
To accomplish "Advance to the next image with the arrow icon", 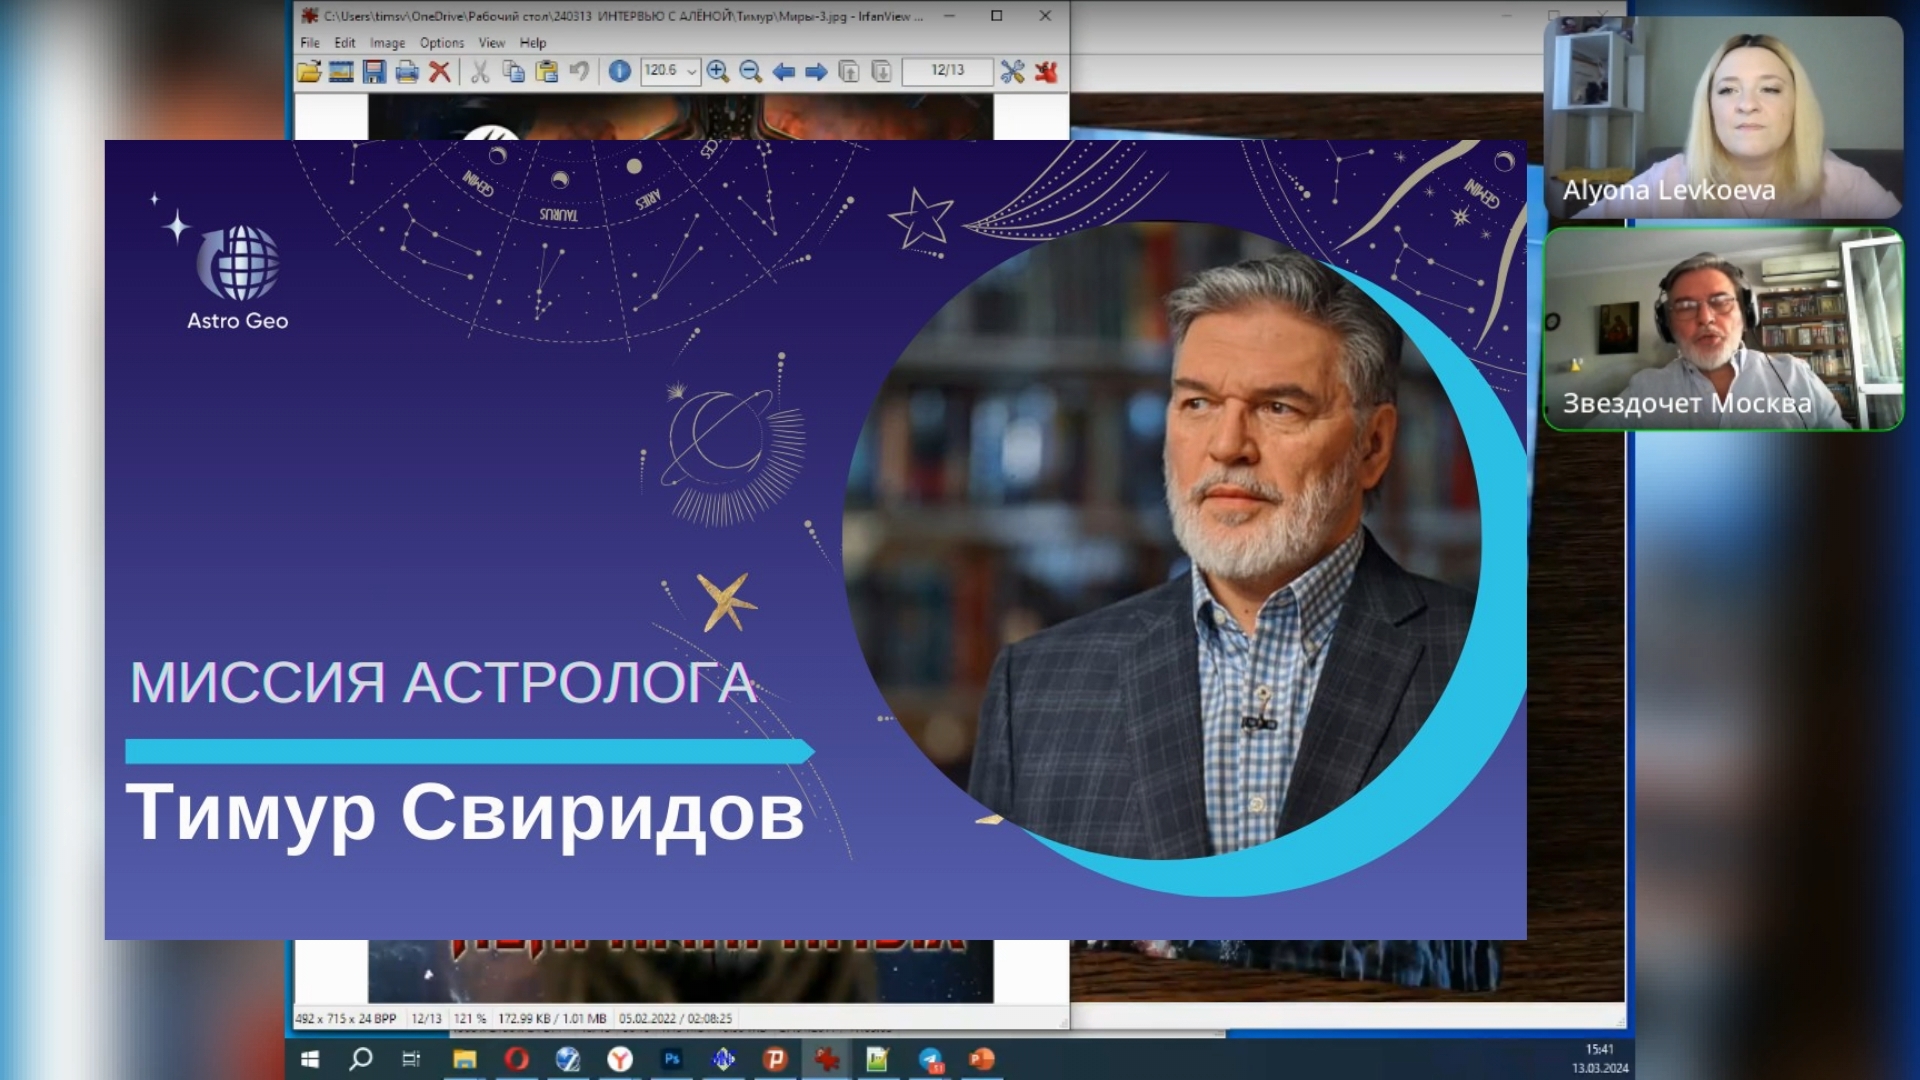I will pos(816,71).
